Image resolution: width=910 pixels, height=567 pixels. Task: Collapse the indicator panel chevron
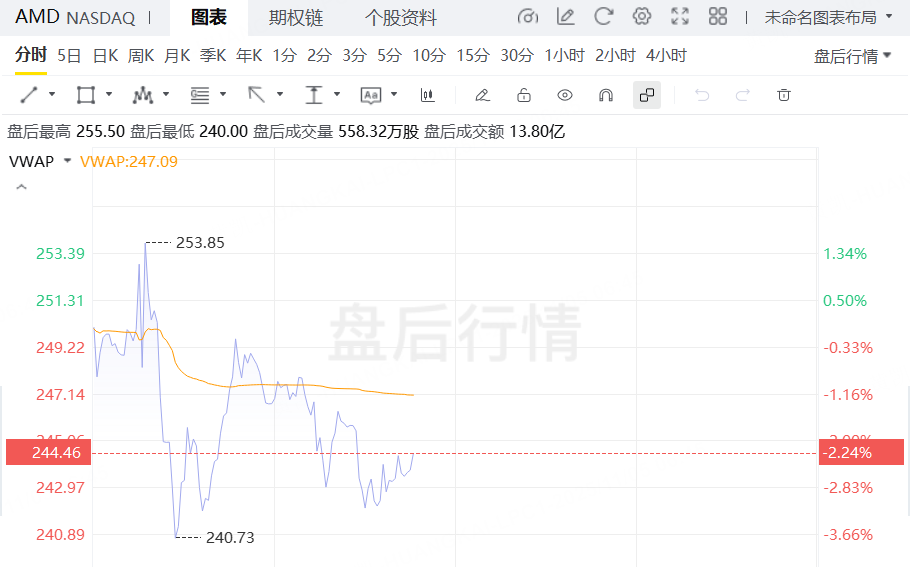(21, 187)
